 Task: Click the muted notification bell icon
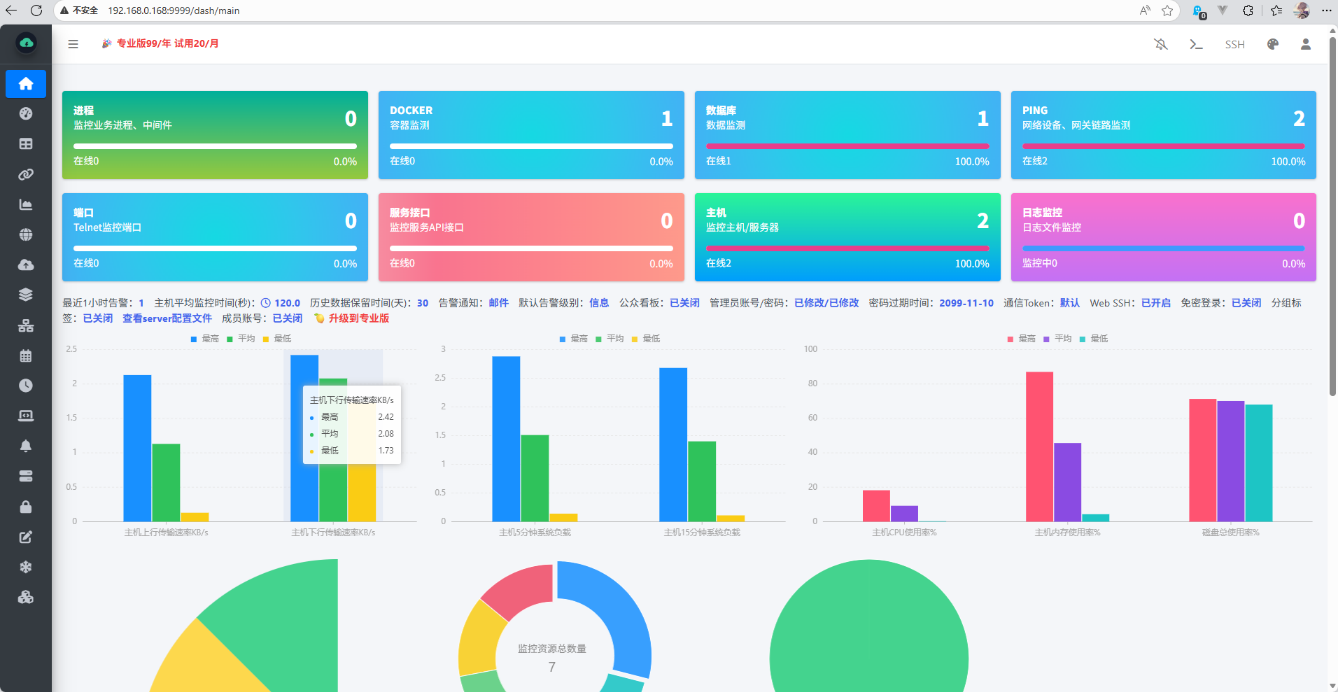tap(1161, 44)
